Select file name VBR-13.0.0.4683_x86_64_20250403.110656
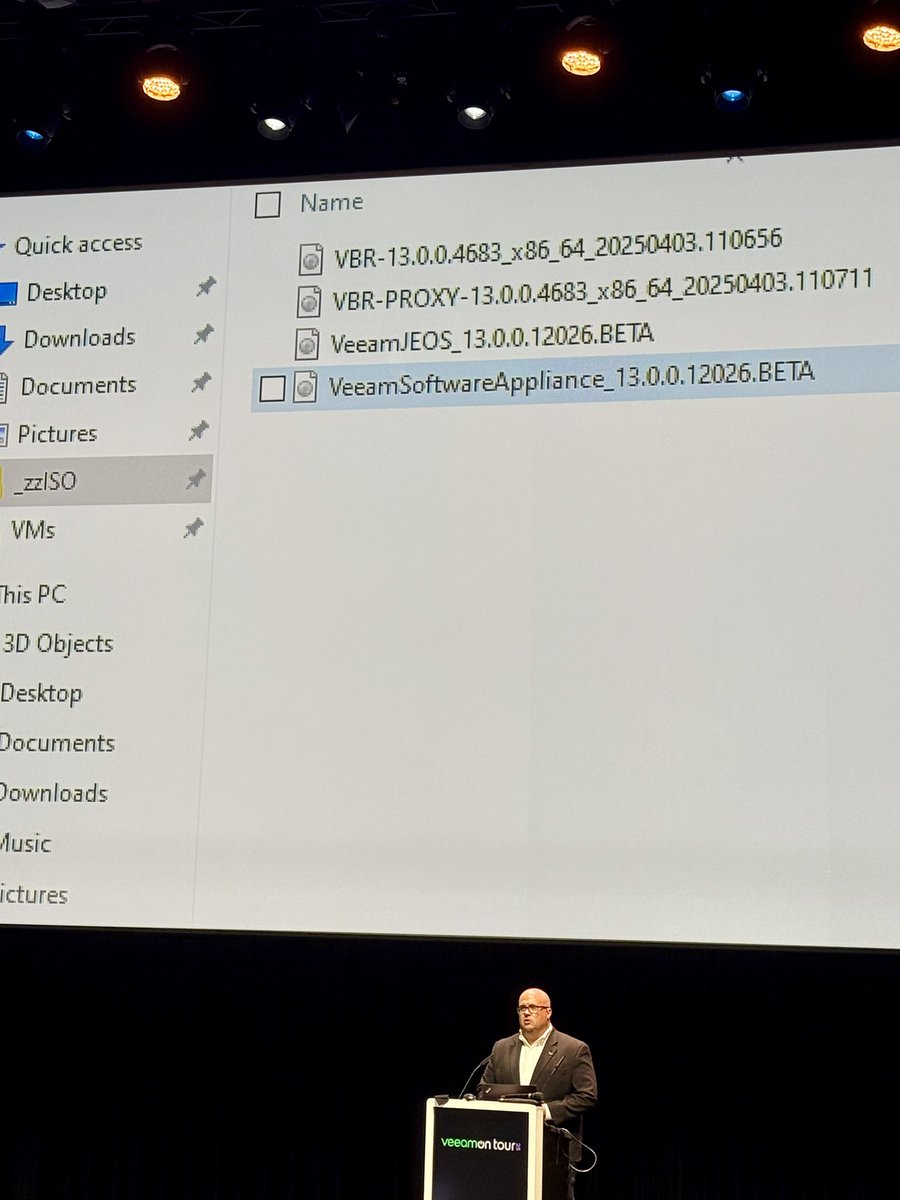 558,248
